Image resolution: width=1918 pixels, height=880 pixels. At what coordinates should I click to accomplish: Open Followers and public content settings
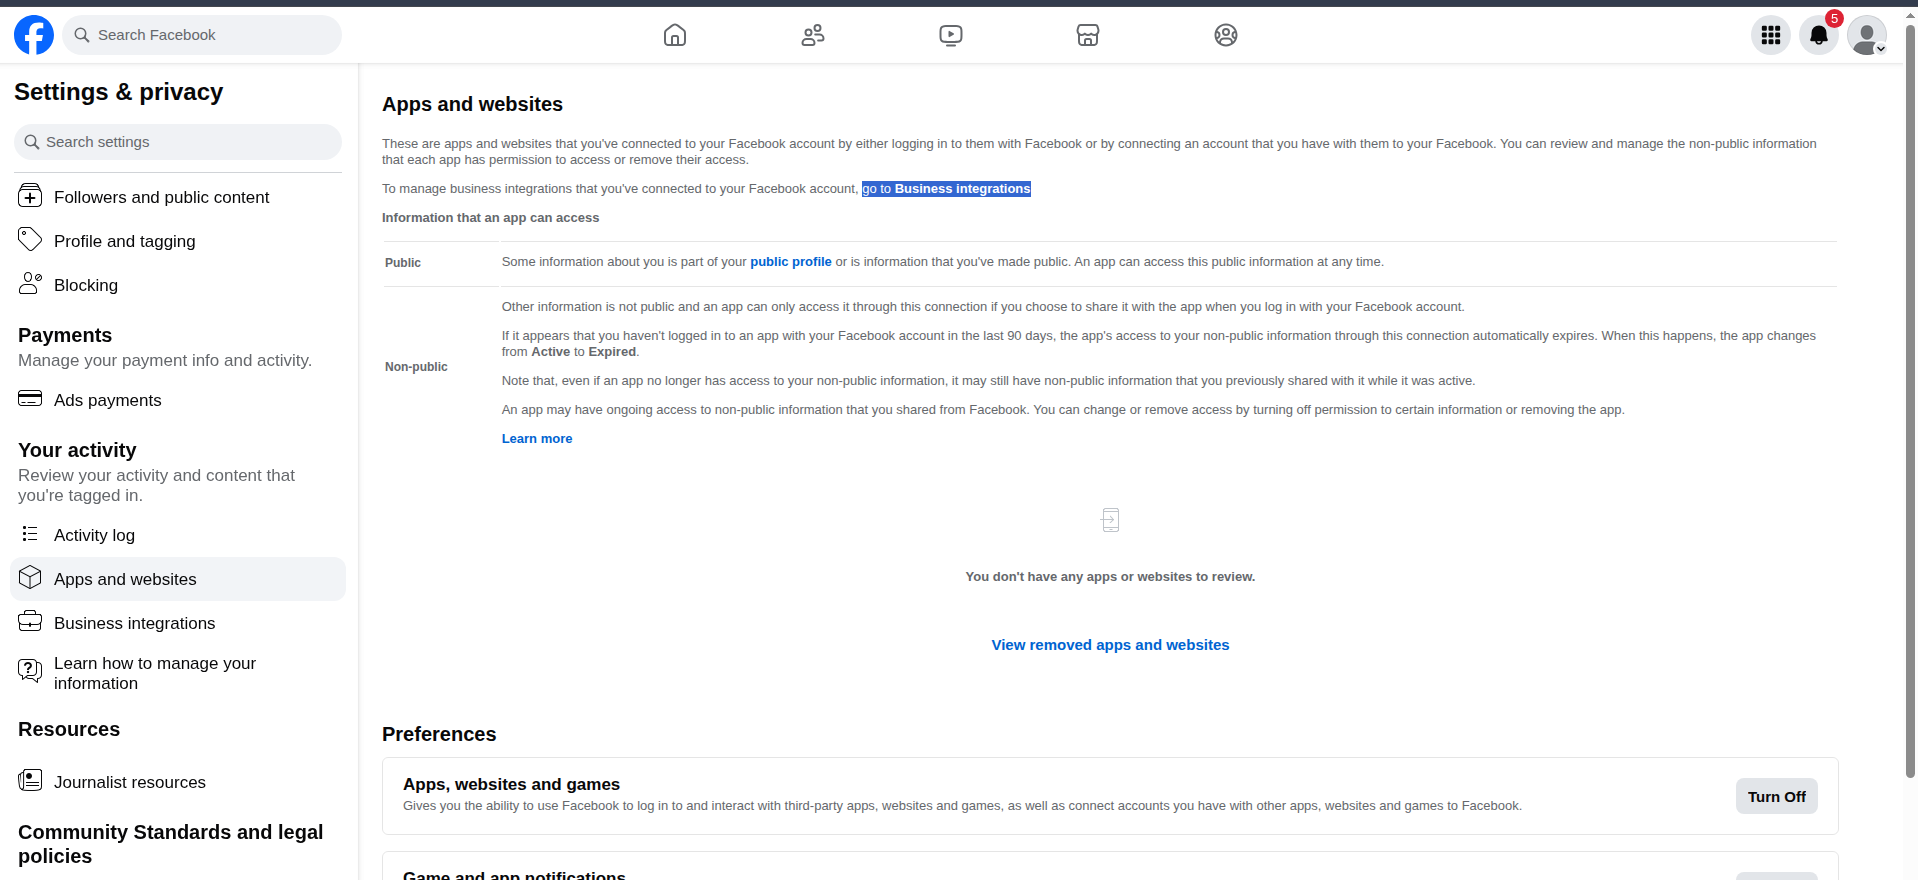click(x=178, y=197)
